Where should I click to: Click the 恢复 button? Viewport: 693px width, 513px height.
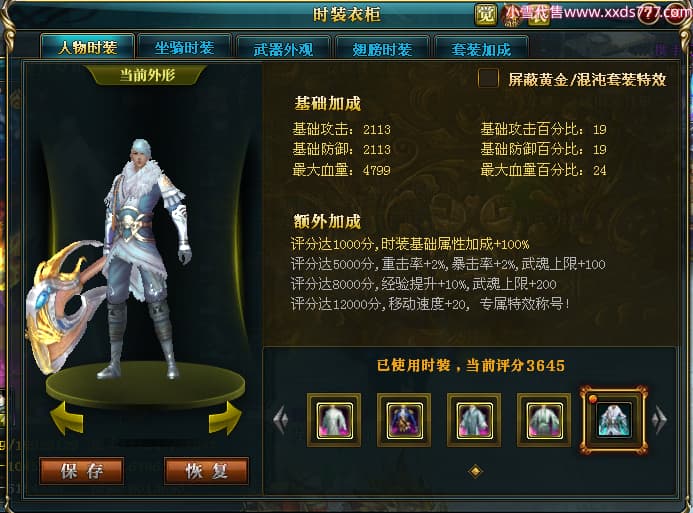(206, 471)
